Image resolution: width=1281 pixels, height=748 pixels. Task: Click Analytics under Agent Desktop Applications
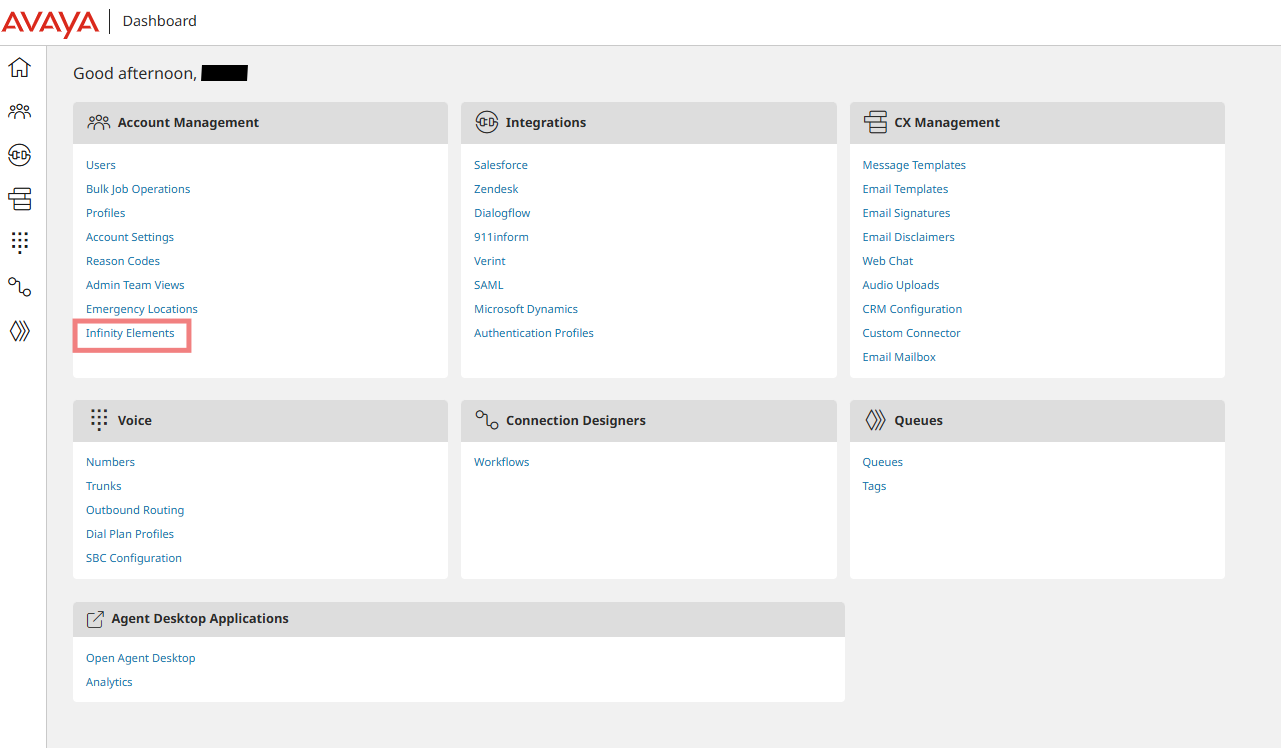[109, 681]
